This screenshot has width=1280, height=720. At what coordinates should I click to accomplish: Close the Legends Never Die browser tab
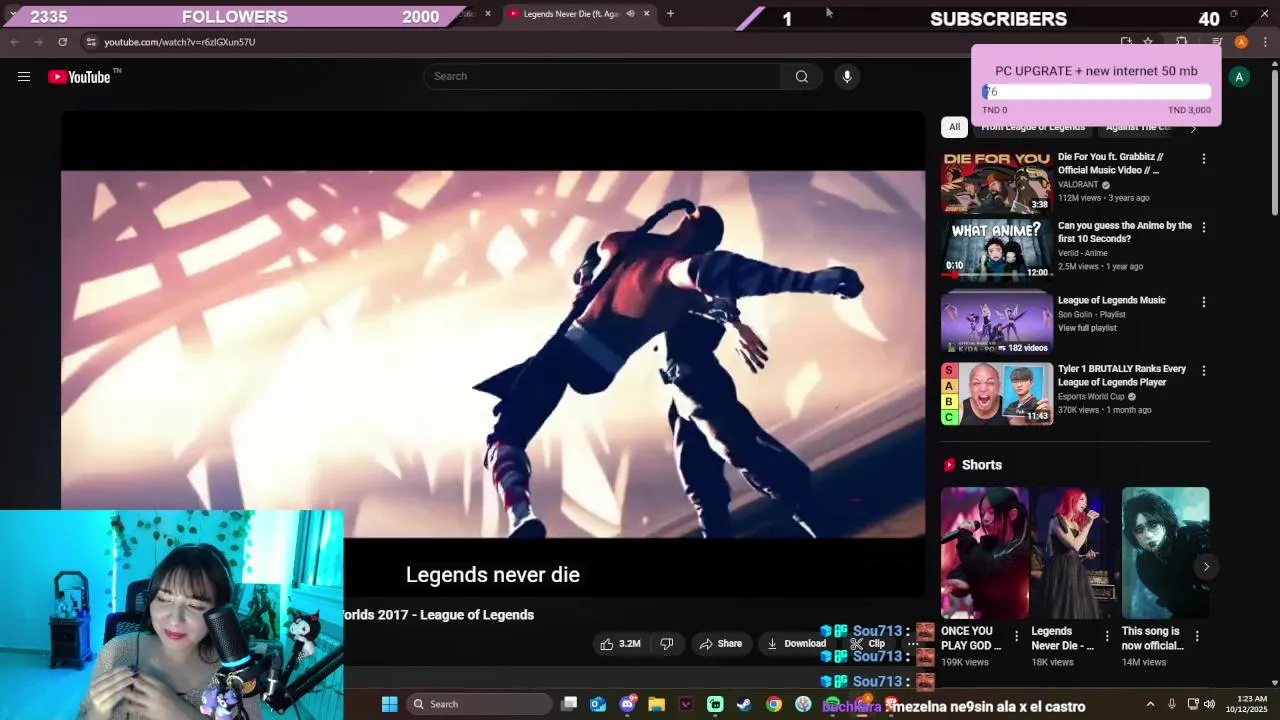pyautogui.click(x=646, y=14)
